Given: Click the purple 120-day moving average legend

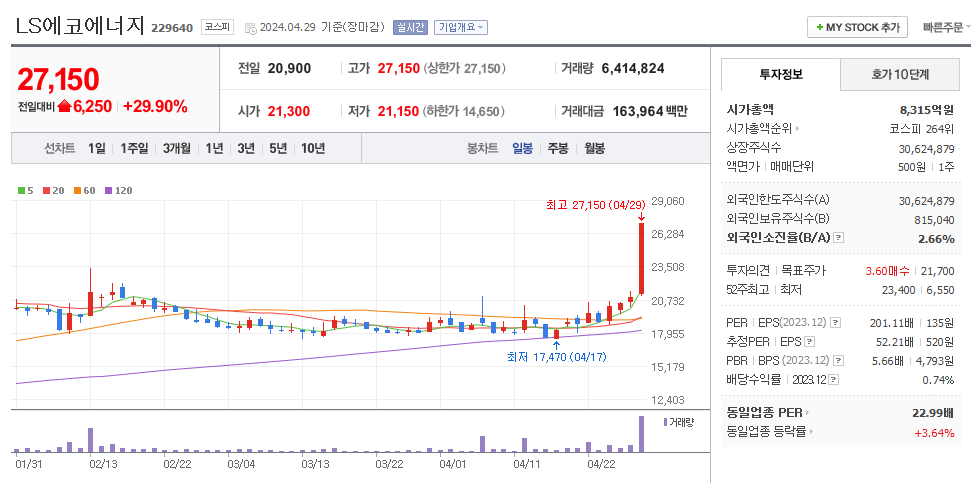Looking at the screenshot, I should coord(118,191).
